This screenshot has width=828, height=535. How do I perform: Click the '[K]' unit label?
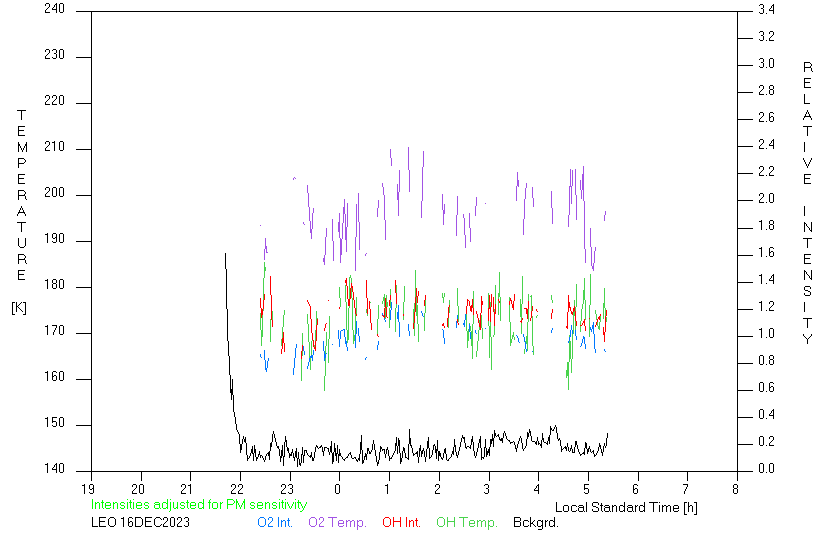pyautogui.click(x=19, y=308)
